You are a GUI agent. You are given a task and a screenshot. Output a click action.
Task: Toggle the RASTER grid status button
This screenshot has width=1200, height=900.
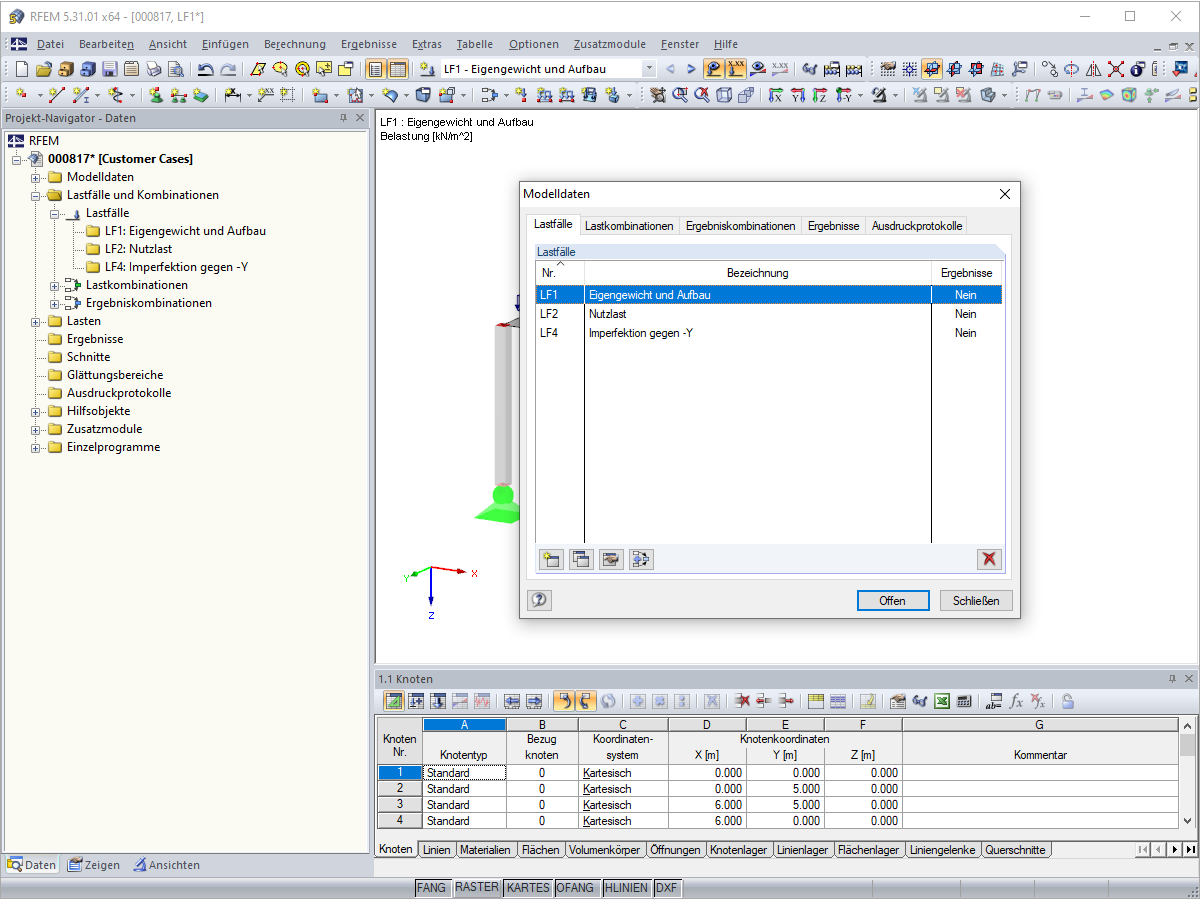tap(477, 888)
